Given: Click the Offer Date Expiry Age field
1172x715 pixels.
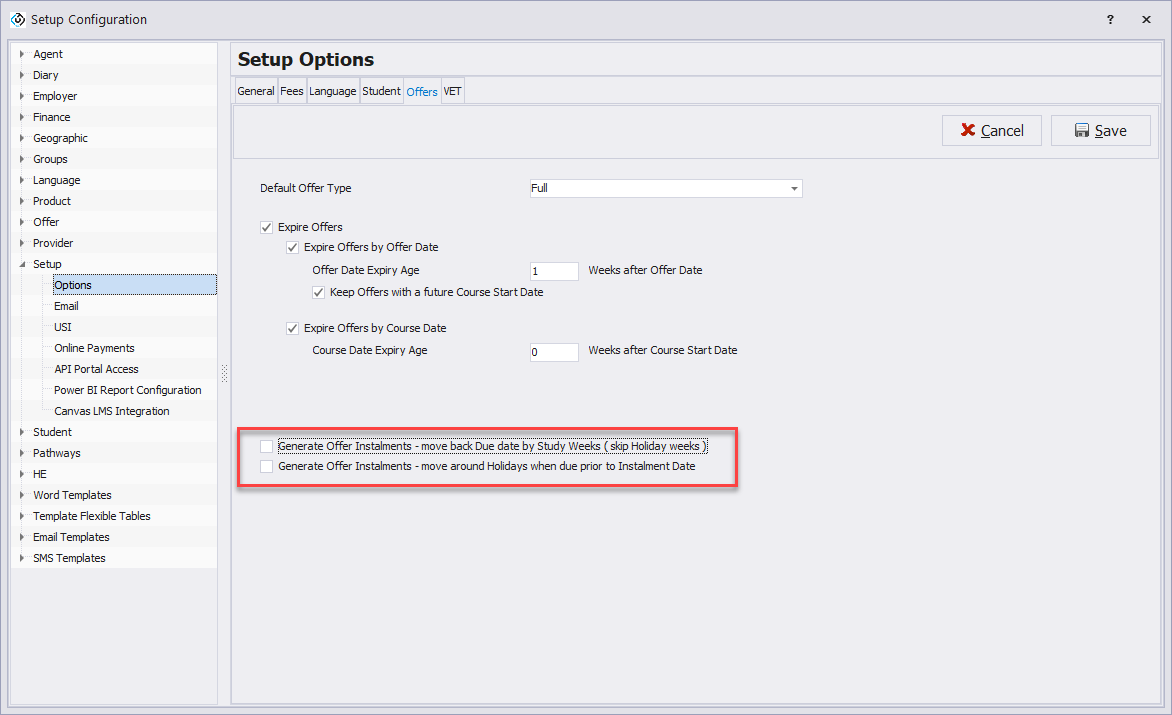Looking at the screenshot, I should (x=554, y=271).
